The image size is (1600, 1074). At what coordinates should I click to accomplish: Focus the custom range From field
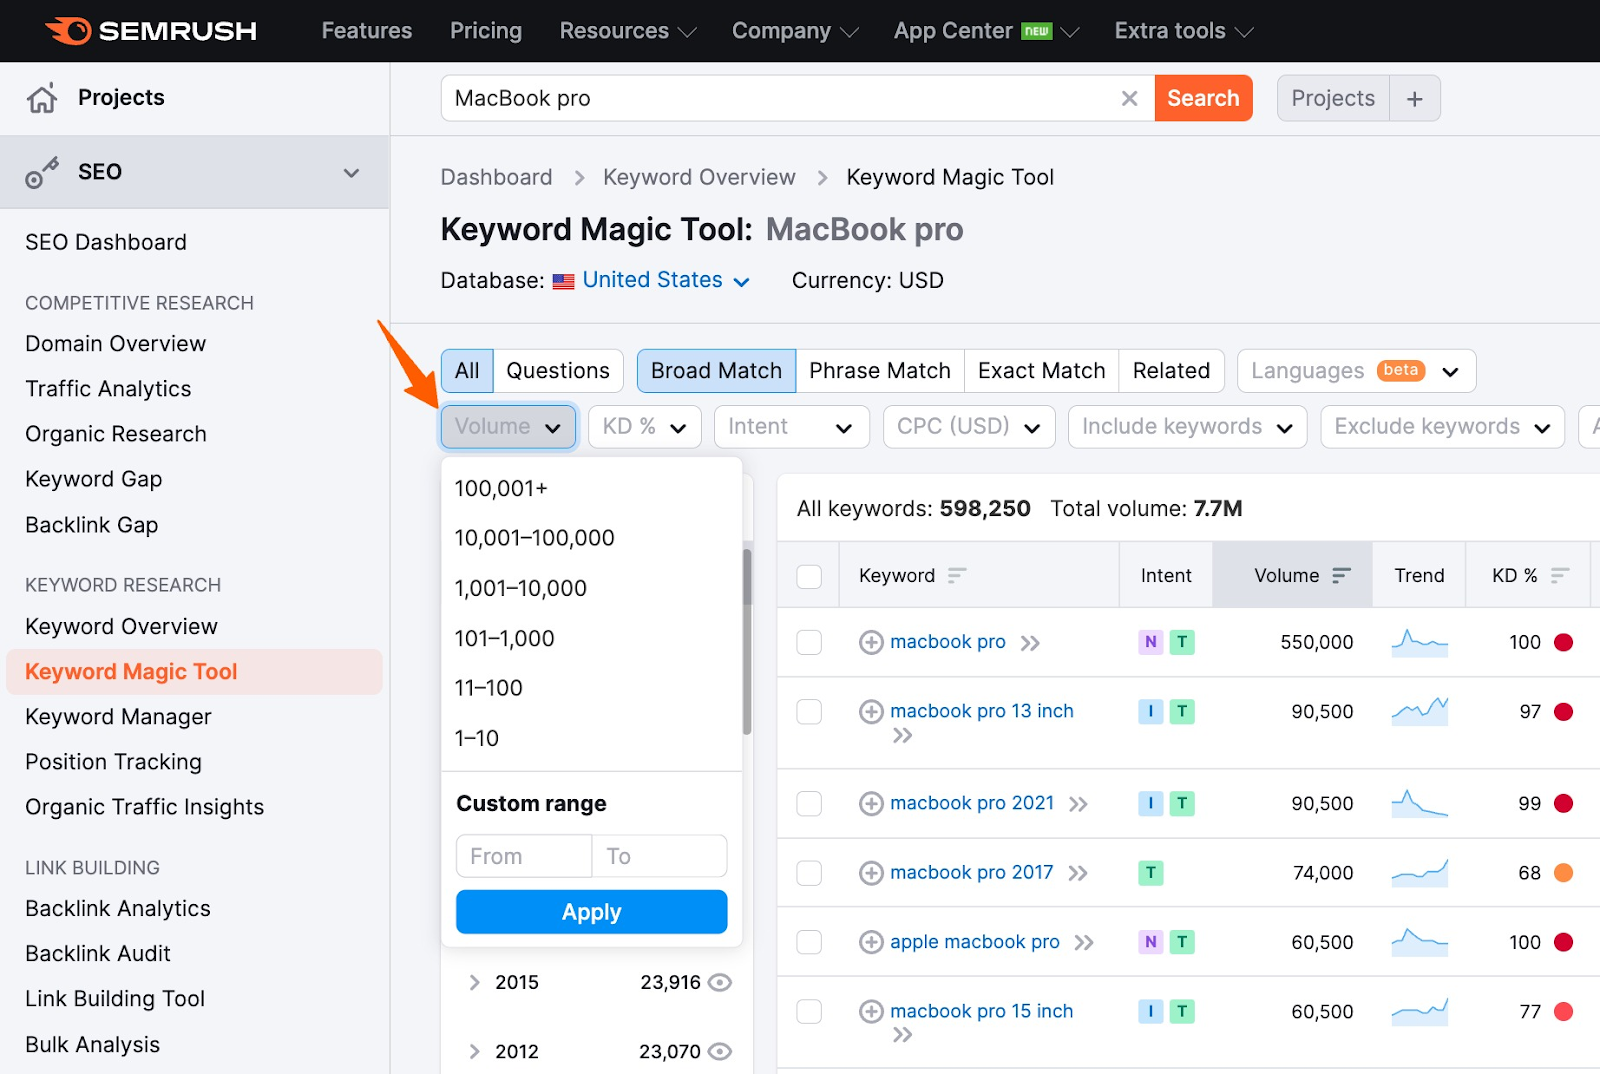click(x=524, y=856)
